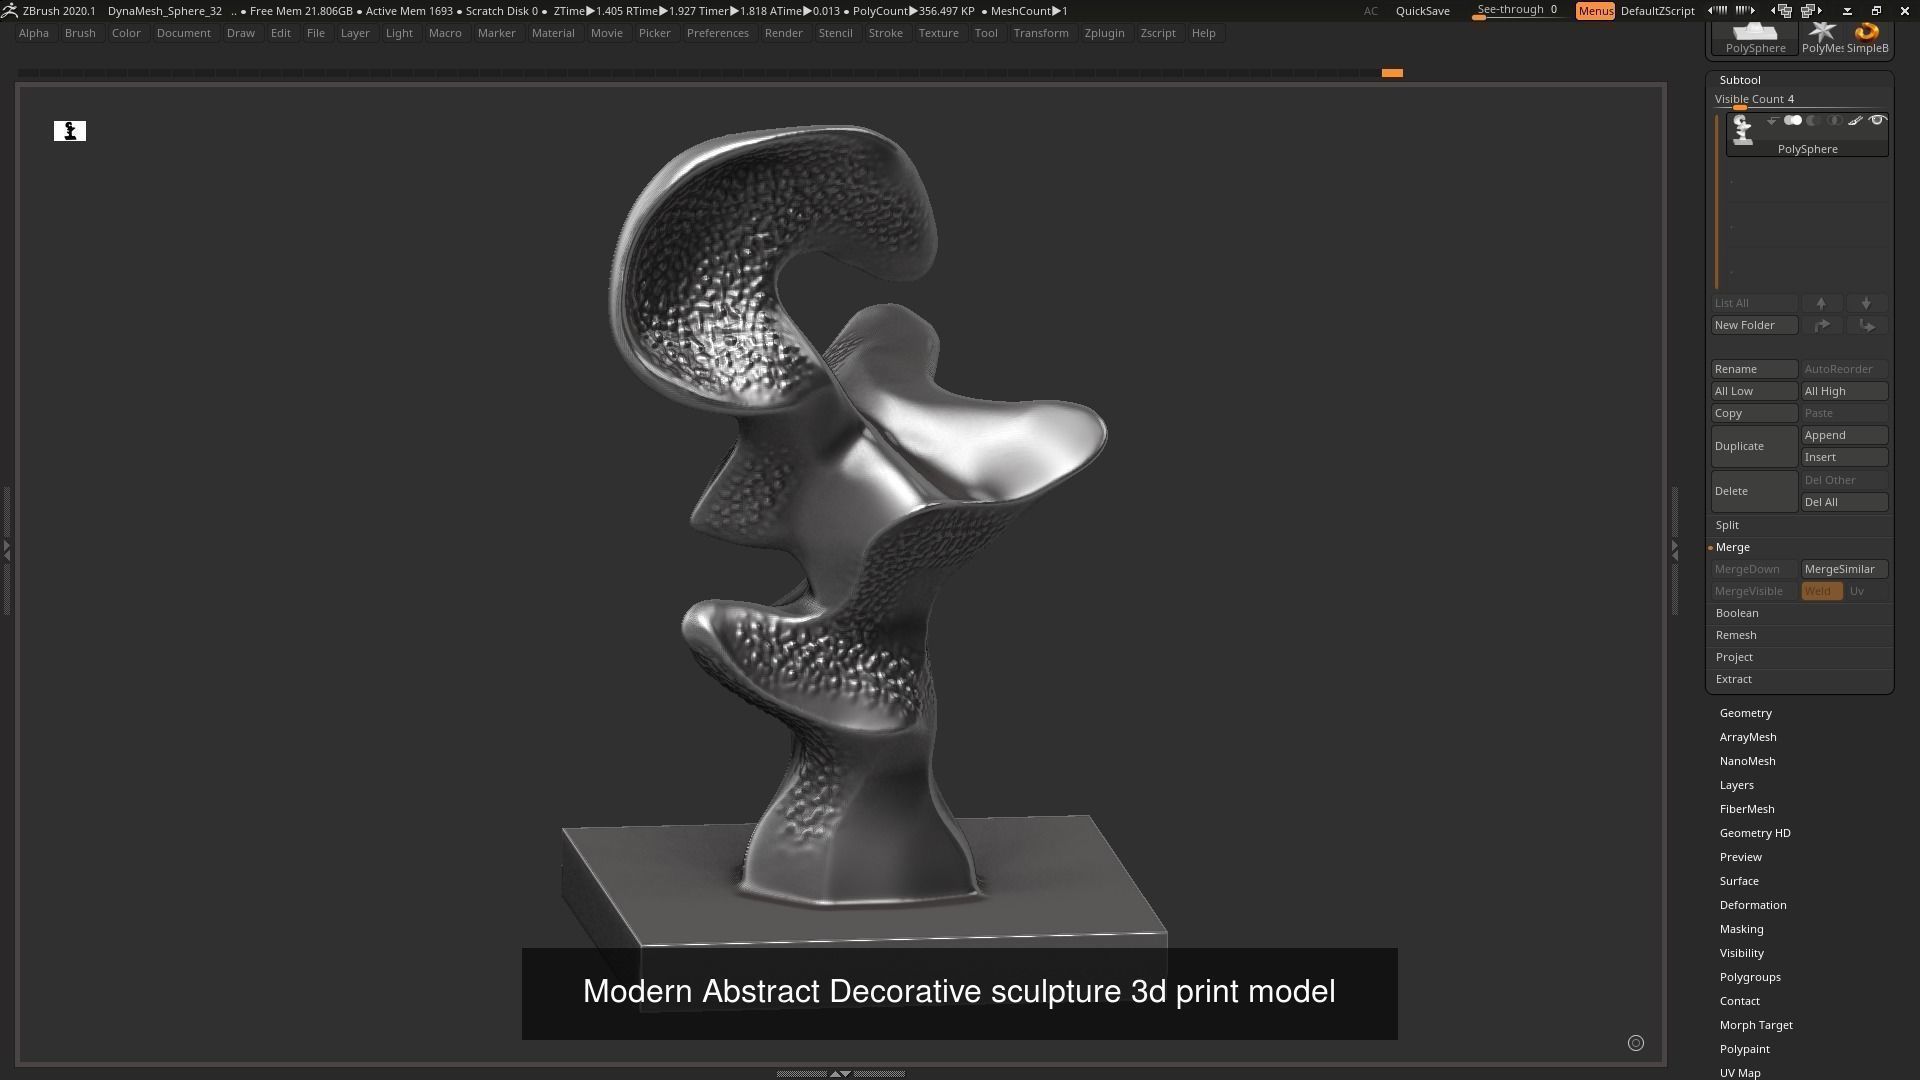Click the left tray divider arrows
Screen dimensions: 1920x1080
point(6,550)
